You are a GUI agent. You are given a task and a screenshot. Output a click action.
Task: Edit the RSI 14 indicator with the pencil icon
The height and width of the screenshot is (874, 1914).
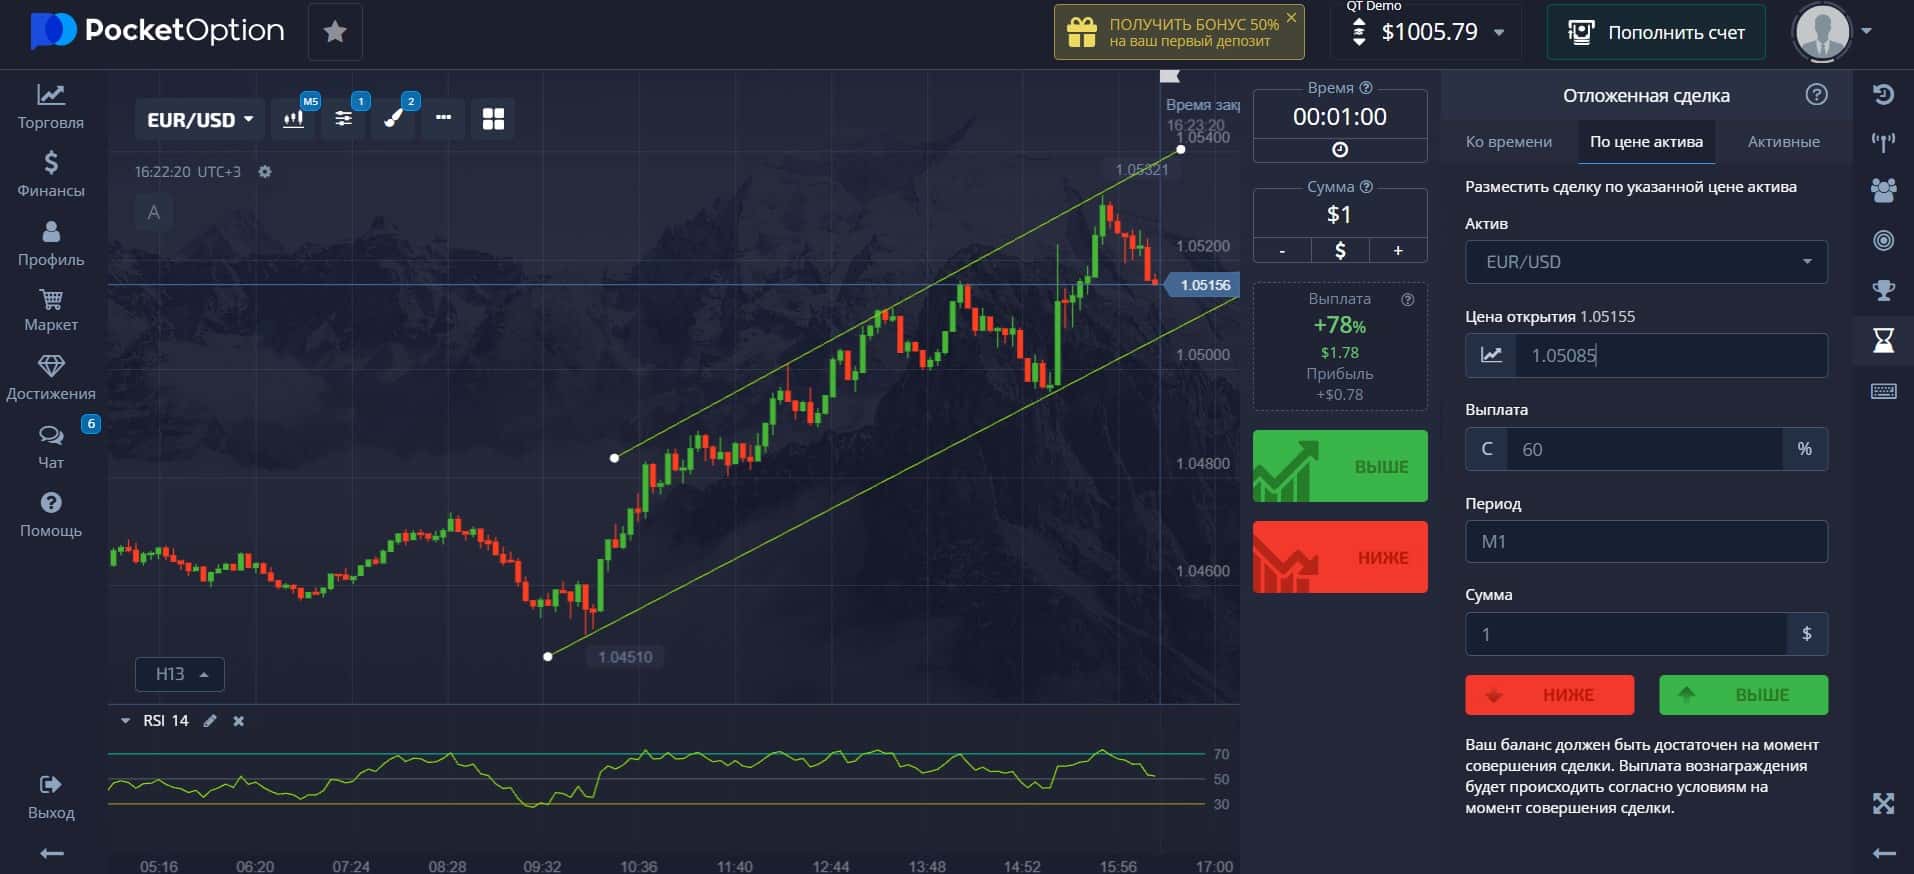210,720
